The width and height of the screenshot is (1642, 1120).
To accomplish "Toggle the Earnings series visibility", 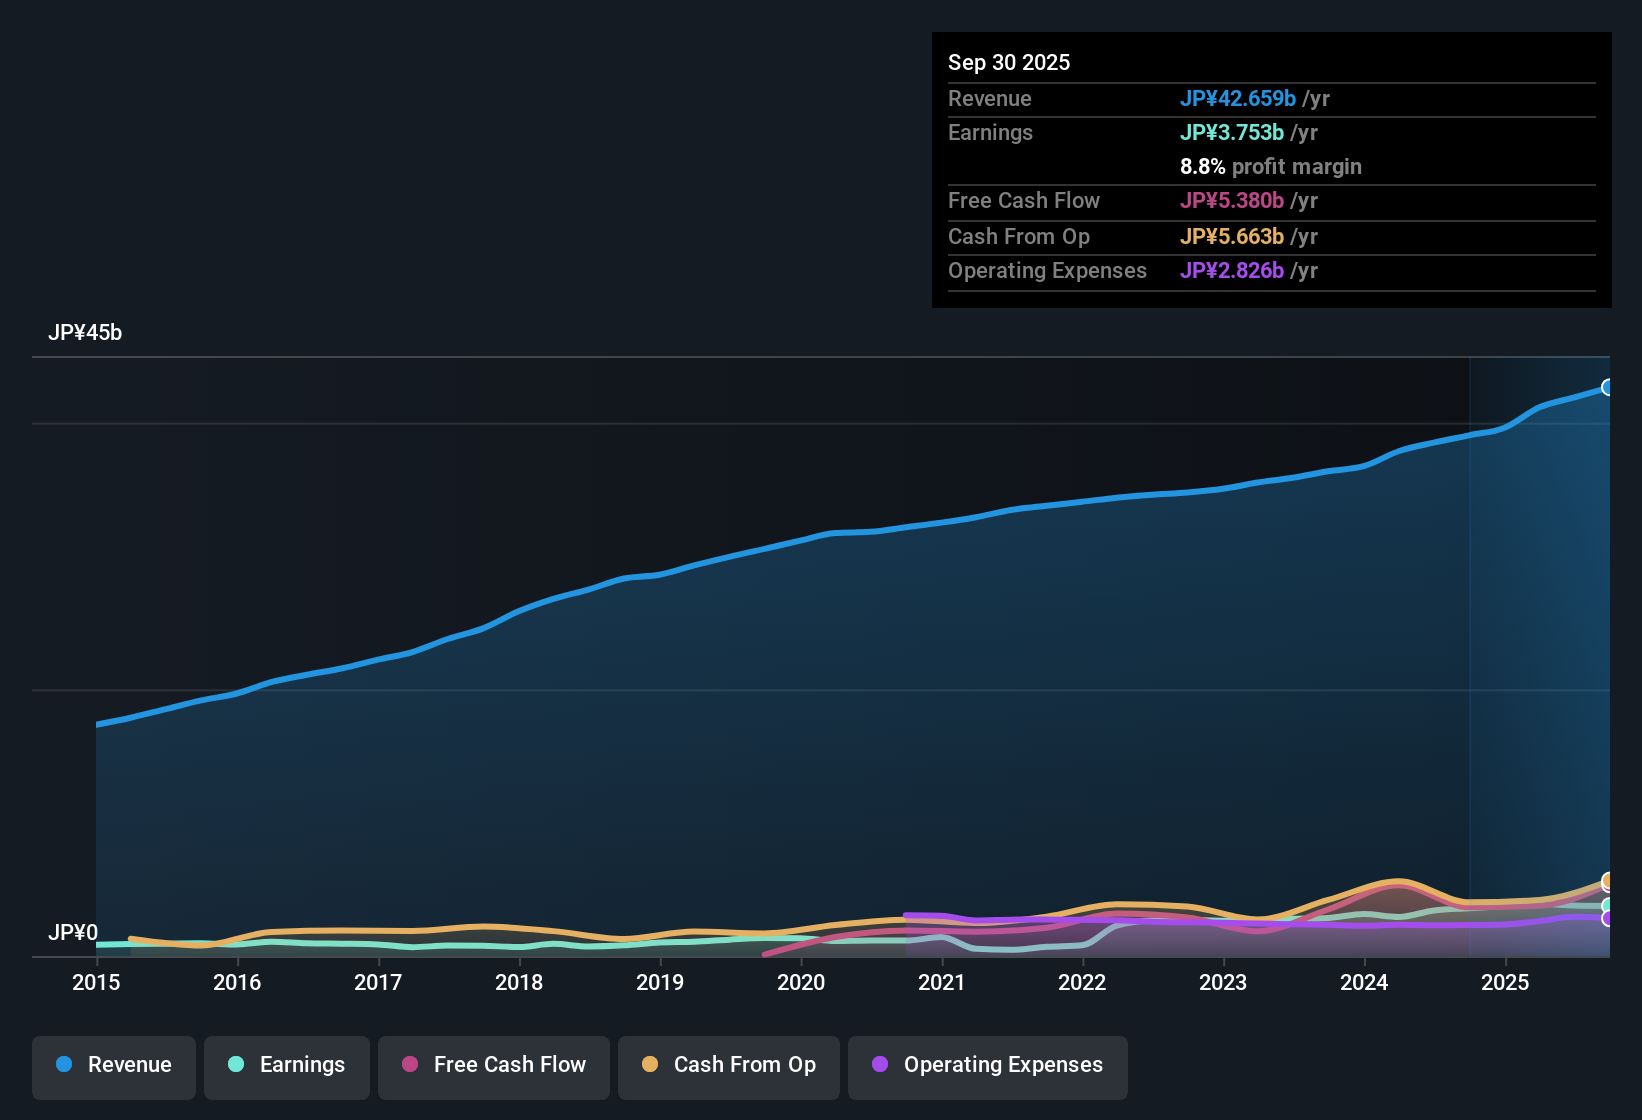I will [286, 1065].
